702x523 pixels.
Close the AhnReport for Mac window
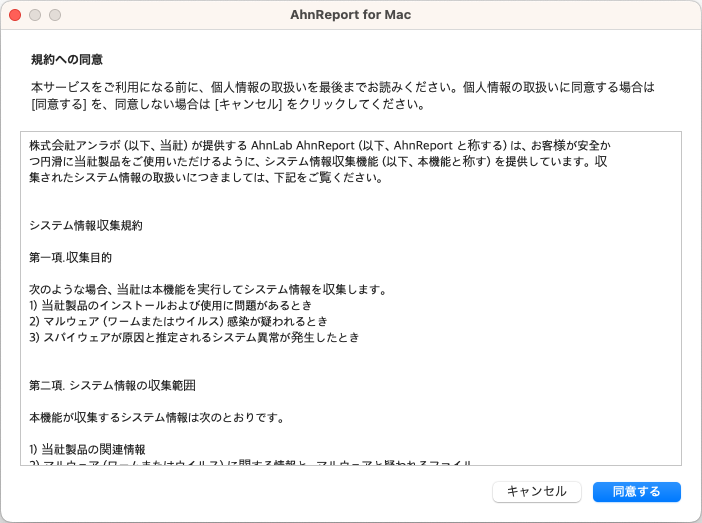pos(15,15)
